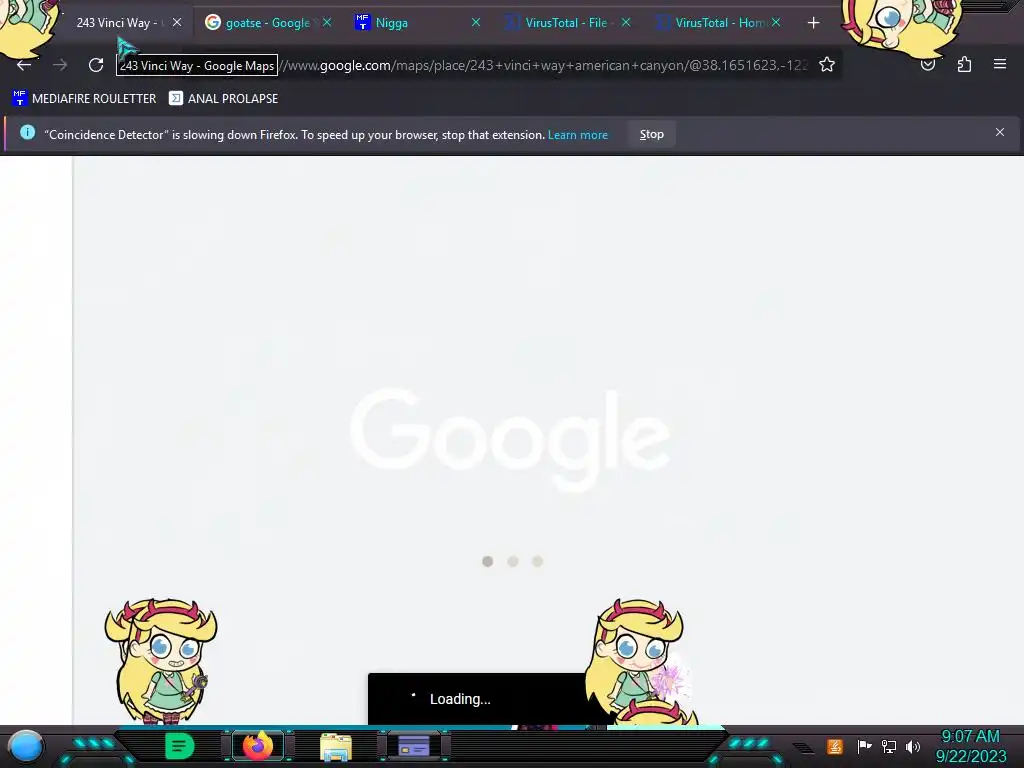
Task: Close the 243 Vinci Way tab
Action: [177, 22]
